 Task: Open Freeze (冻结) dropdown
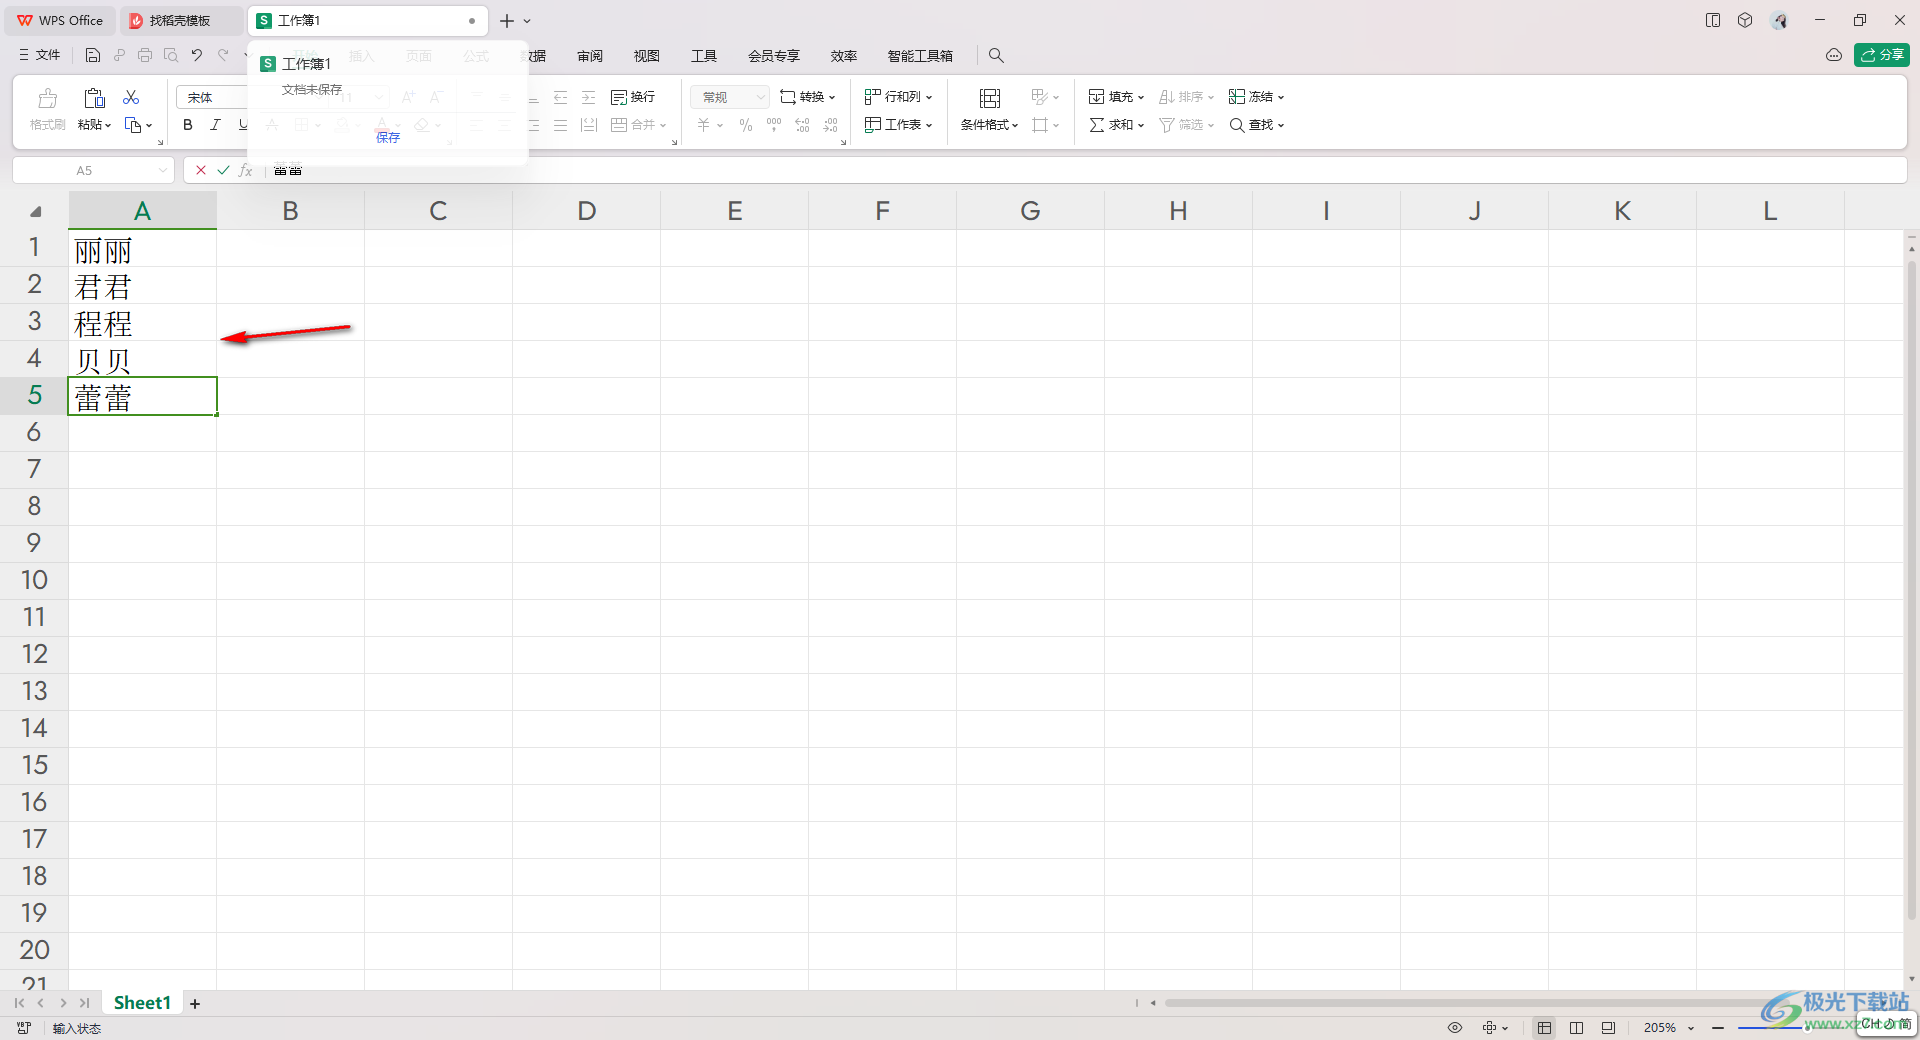click(x=1257, y=97)
